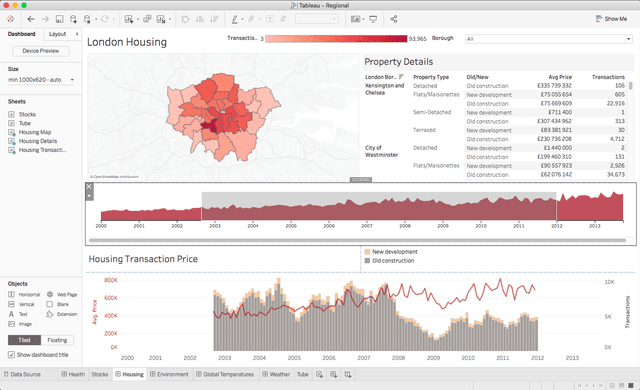Click the Save icon in the toolbar
This screenshot has height=390, width=640.
tap(60, 19)
